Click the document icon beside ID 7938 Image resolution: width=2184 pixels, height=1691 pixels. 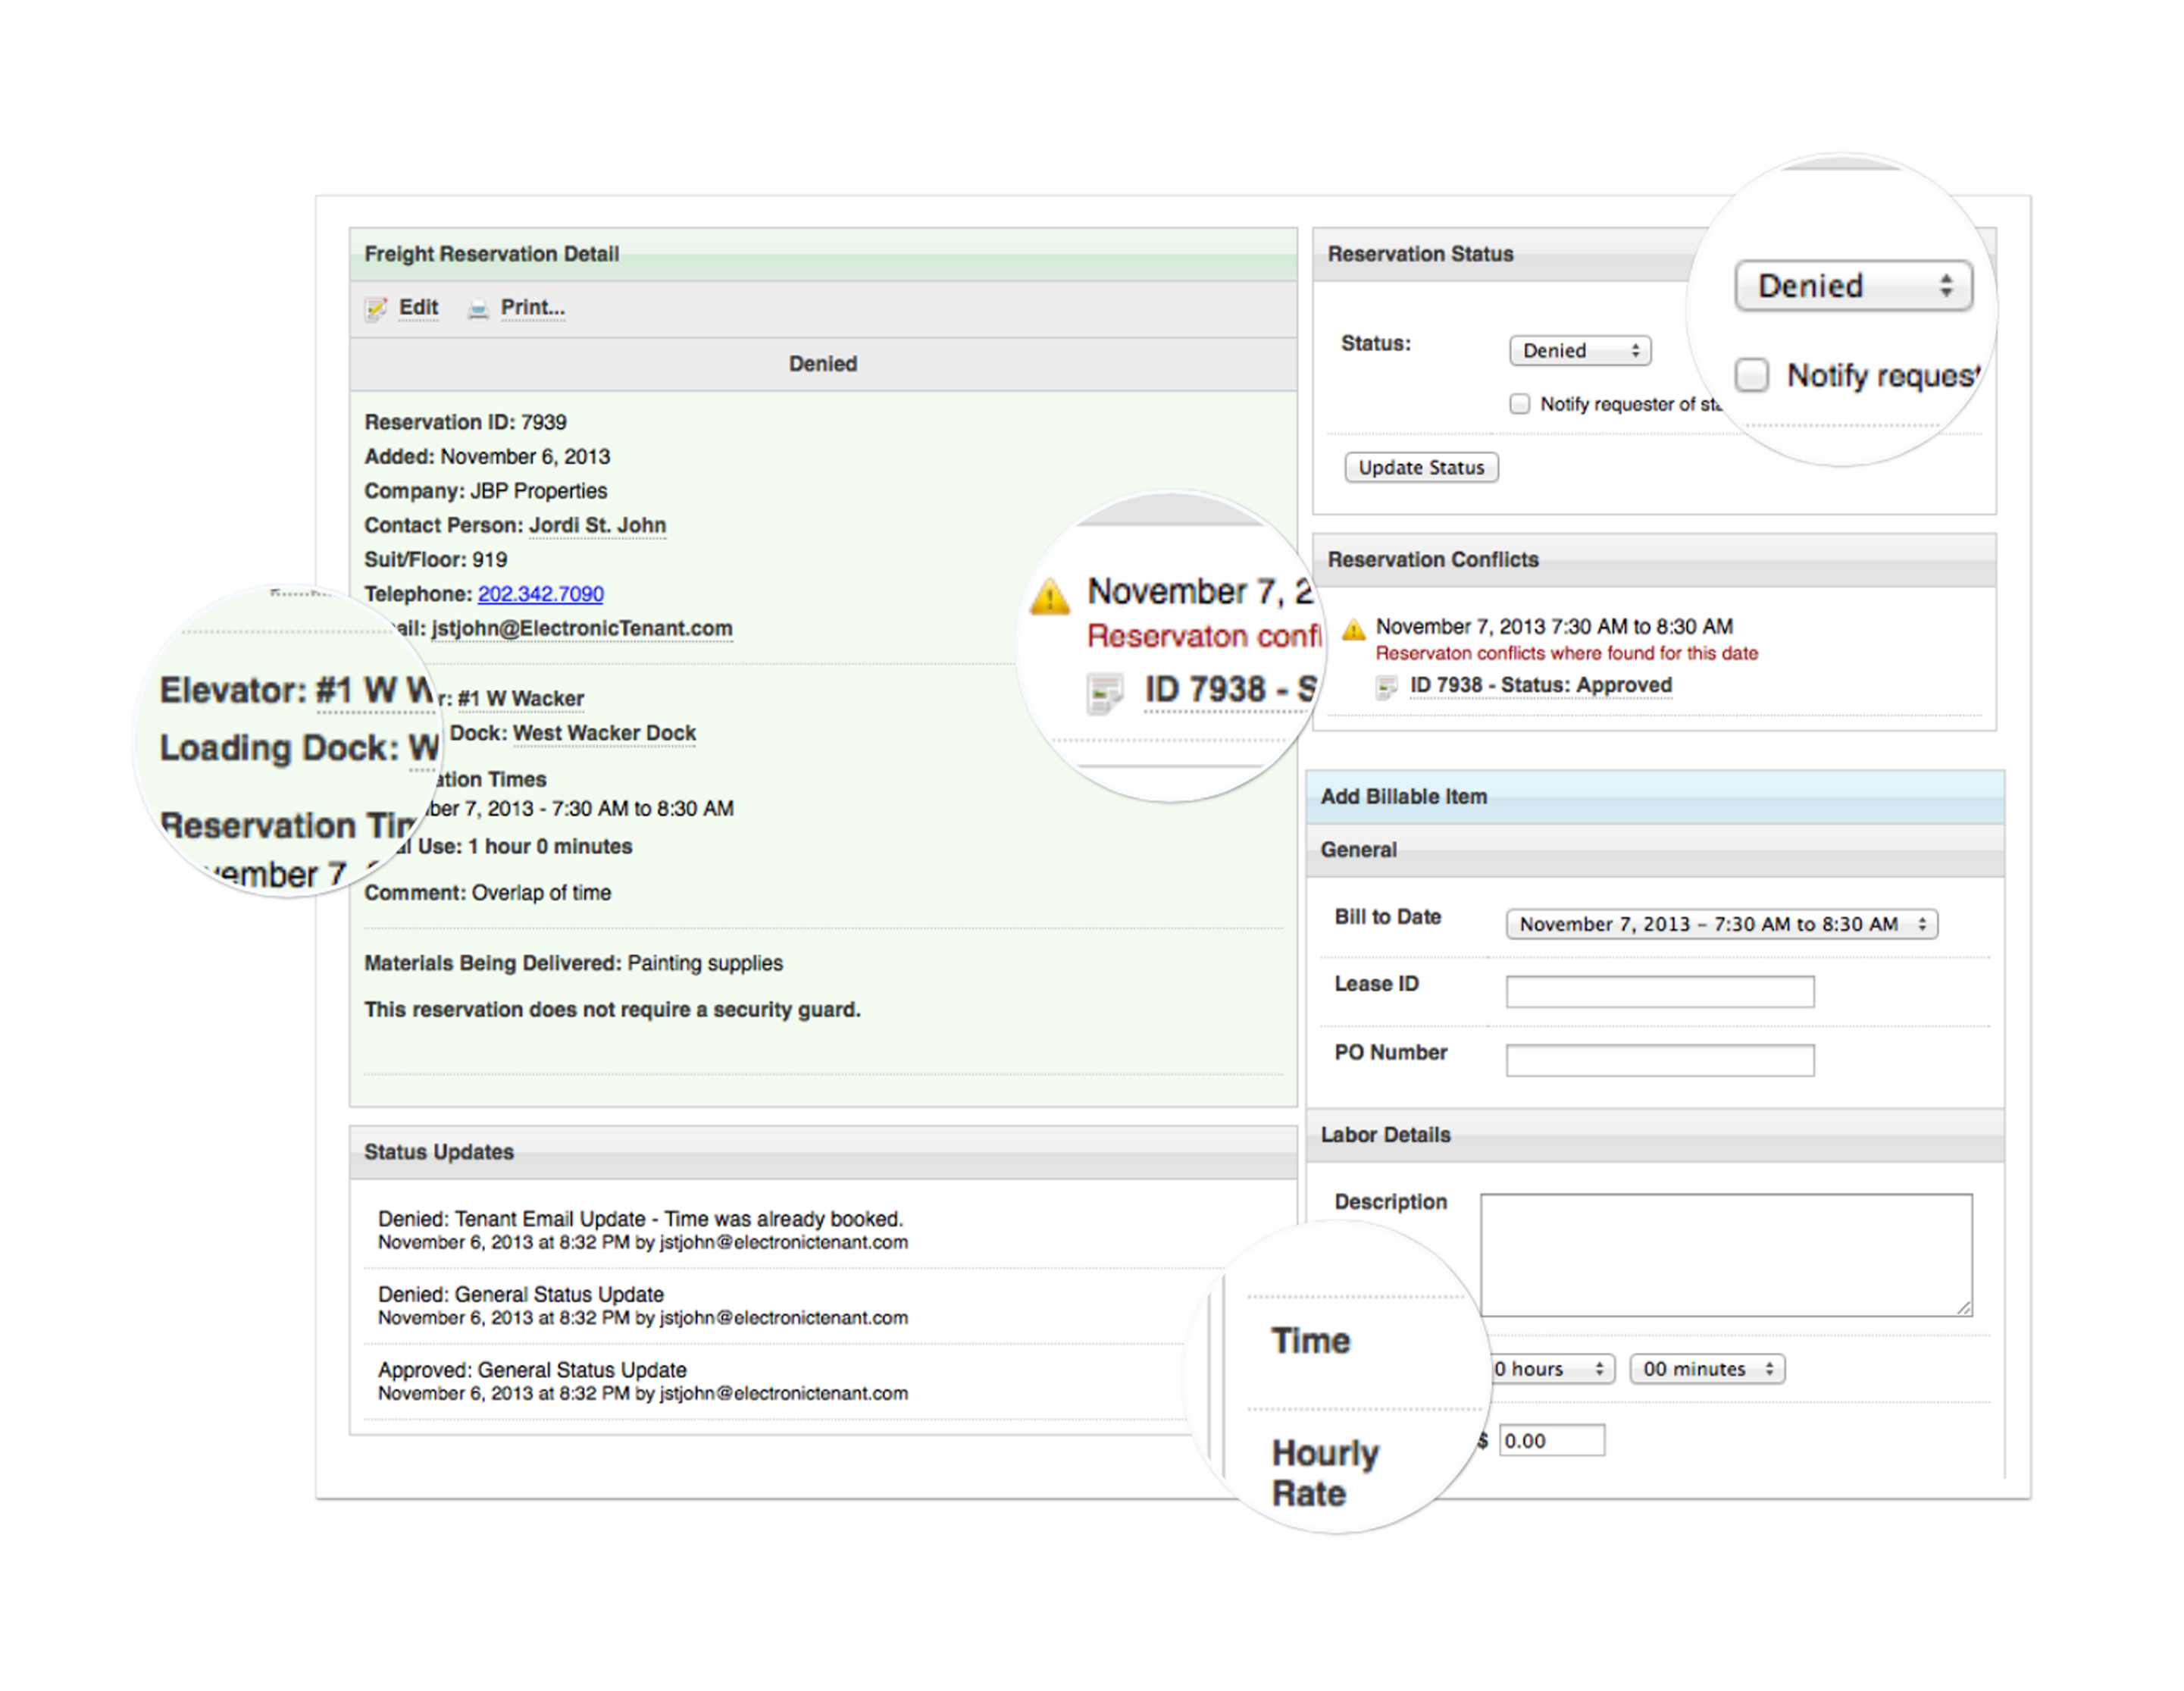point(1386,687)
